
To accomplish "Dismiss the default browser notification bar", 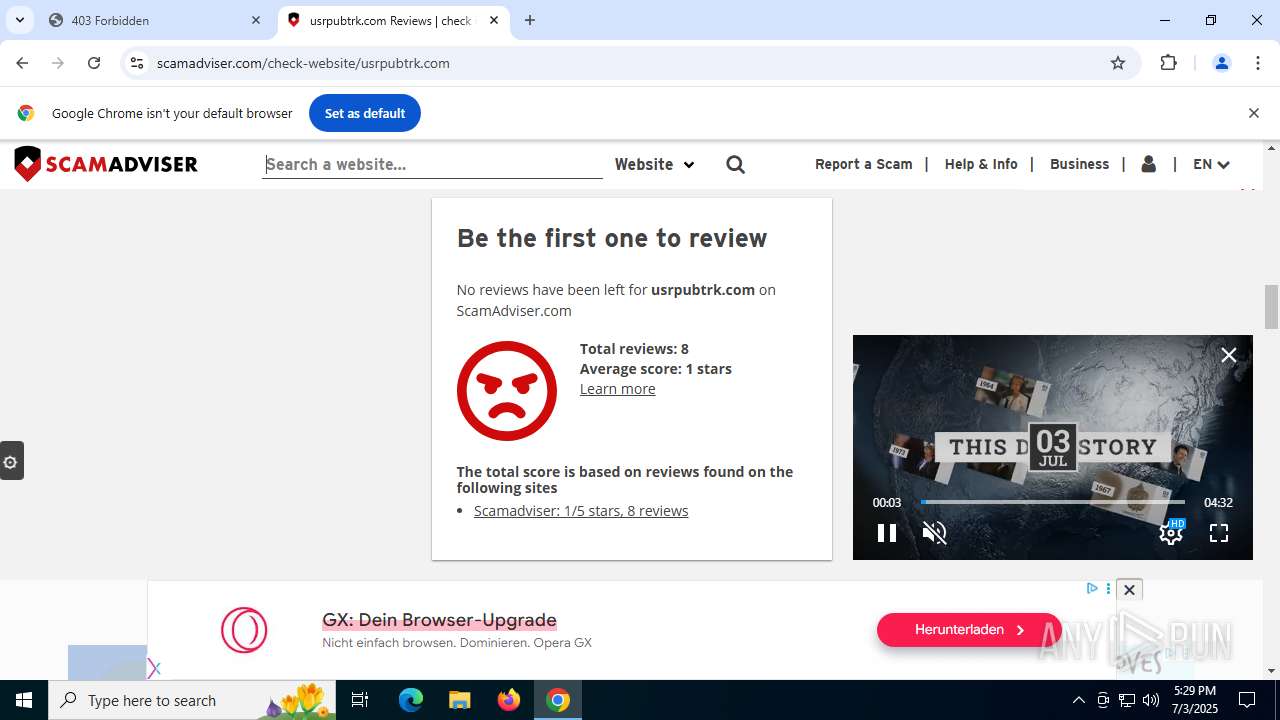I will [1253, 113].
